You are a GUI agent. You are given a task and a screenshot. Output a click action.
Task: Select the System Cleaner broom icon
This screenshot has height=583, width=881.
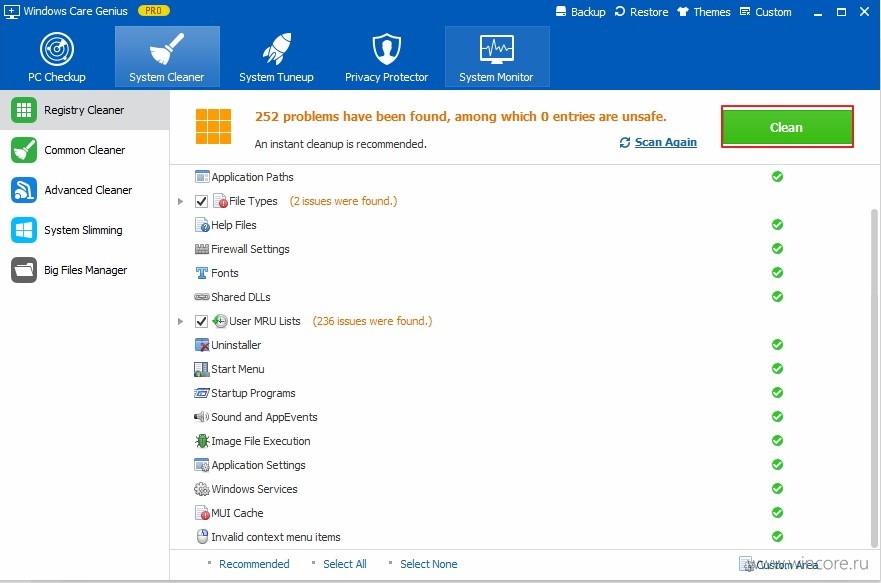pos(167,48)
